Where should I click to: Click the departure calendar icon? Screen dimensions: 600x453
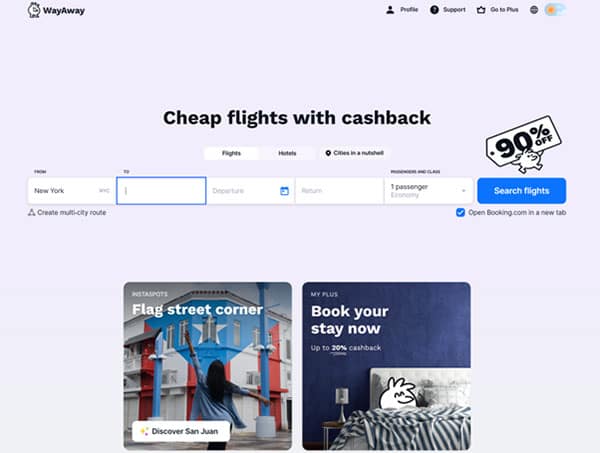click(284, 191)
